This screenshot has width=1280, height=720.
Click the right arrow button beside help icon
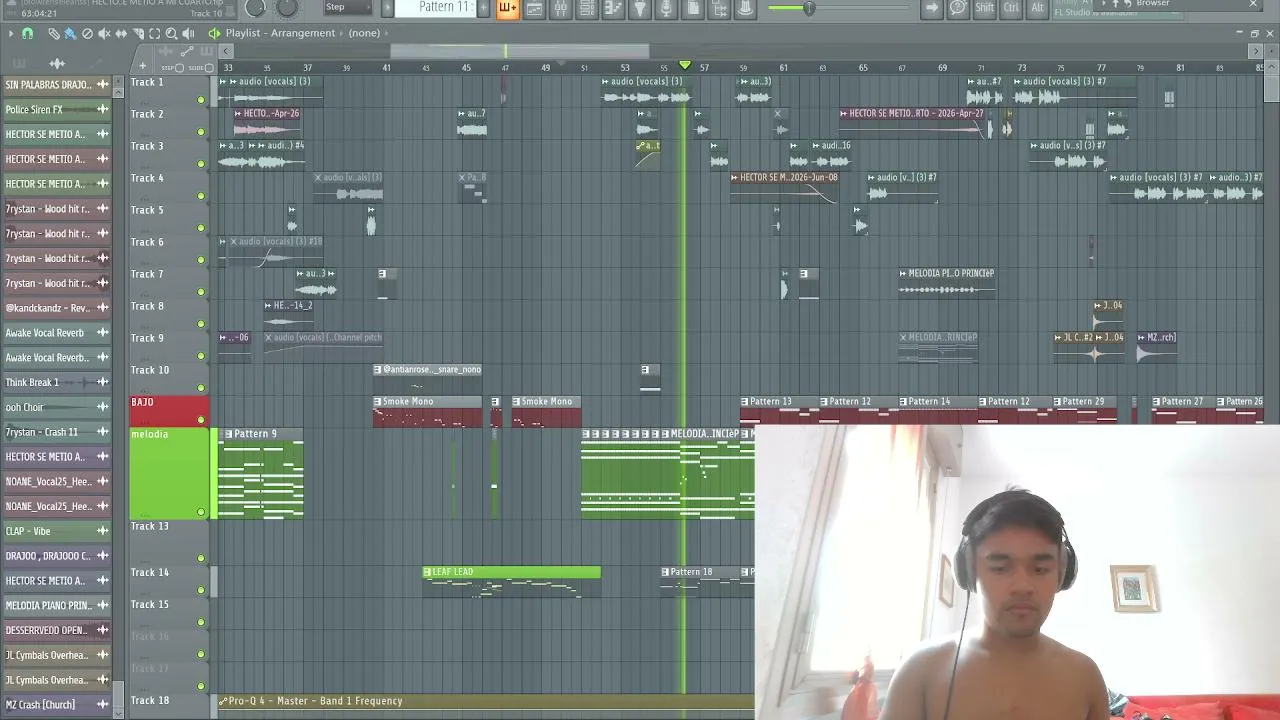click(932, 8)
